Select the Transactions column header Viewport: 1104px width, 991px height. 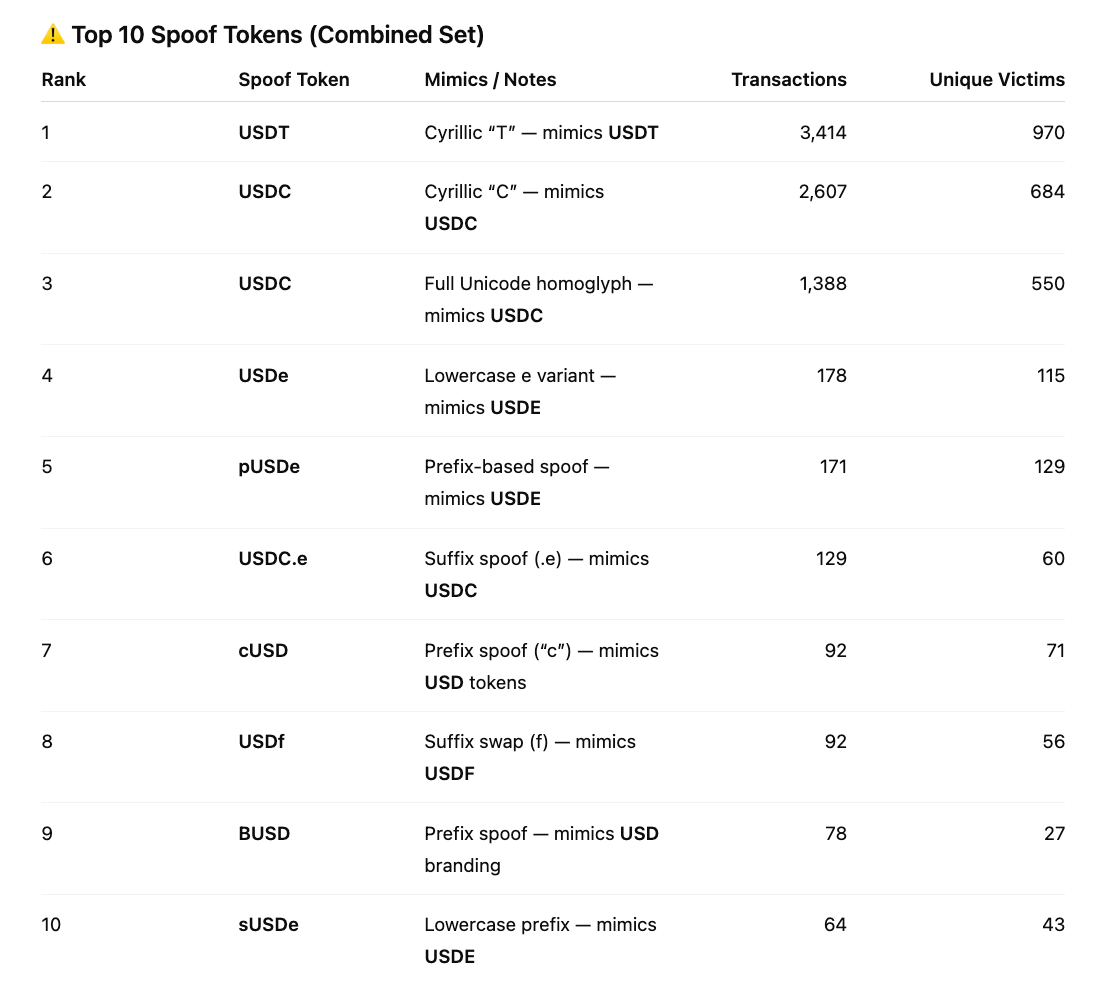point(788,80)
